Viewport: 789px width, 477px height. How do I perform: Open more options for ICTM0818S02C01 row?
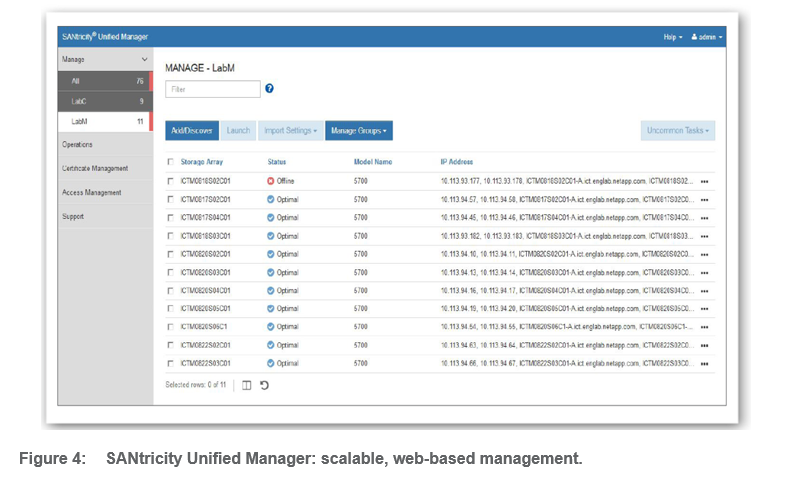click(x=704, y=181)
